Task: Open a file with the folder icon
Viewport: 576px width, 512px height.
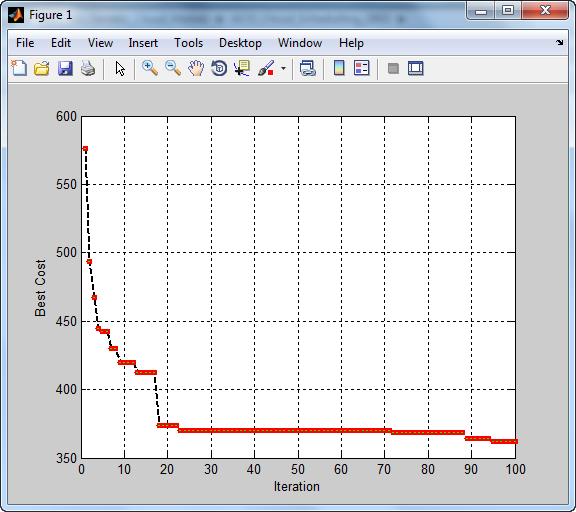Action: [x=42, y=68]
